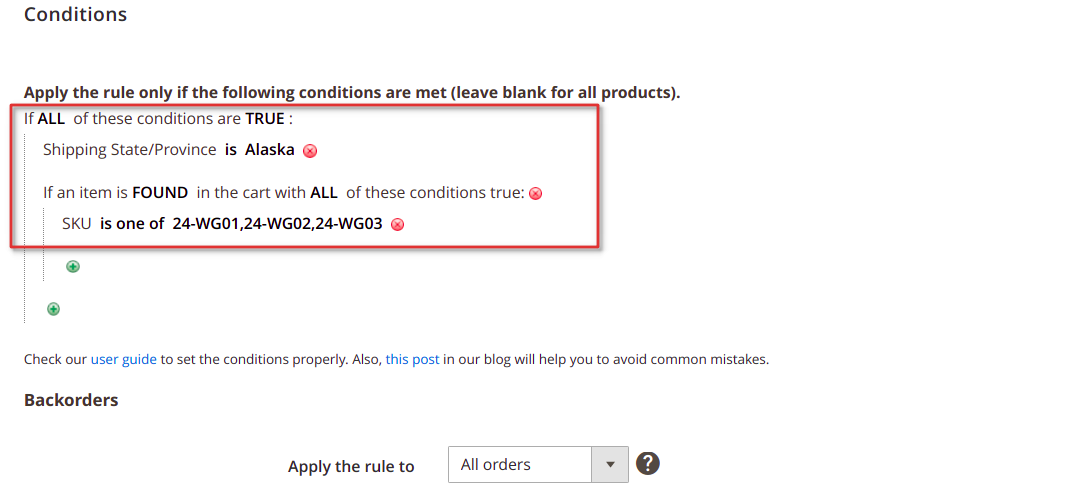Switch the FOUND option for cart item
This screenshot has width=1090, height=490.
pos(160,193)
